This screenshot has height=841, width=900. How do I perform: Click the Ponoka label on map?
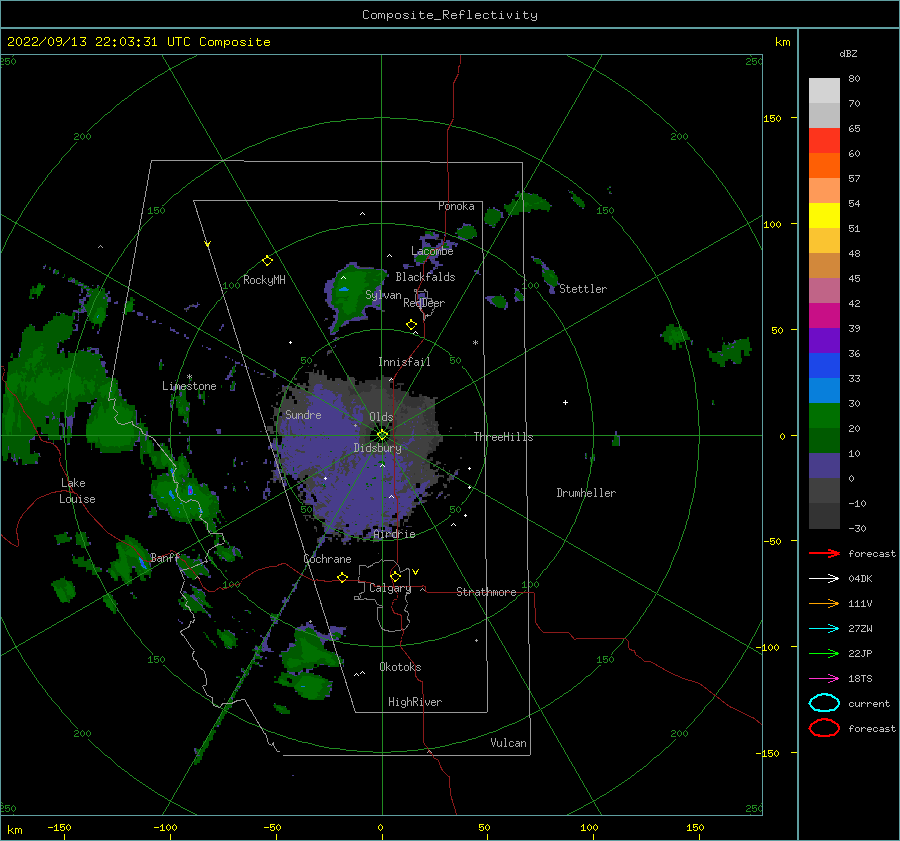pos(456,206)
